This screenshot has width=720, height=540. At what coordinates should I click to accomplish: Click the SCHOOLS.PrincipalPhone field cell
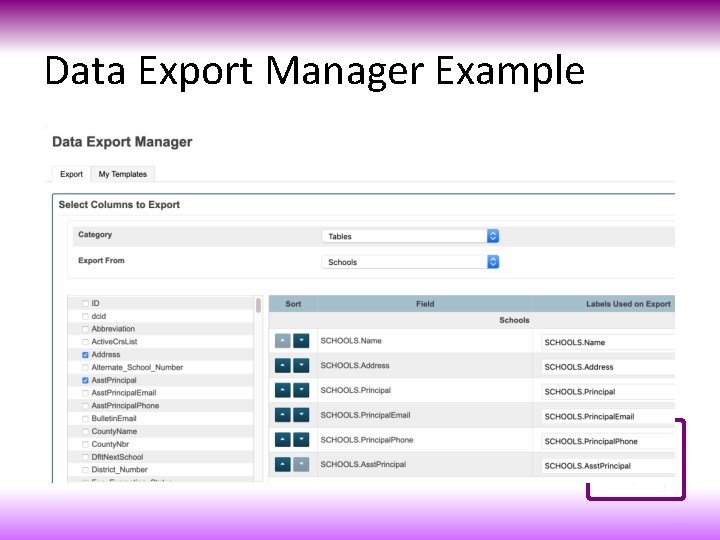[425, 440]
